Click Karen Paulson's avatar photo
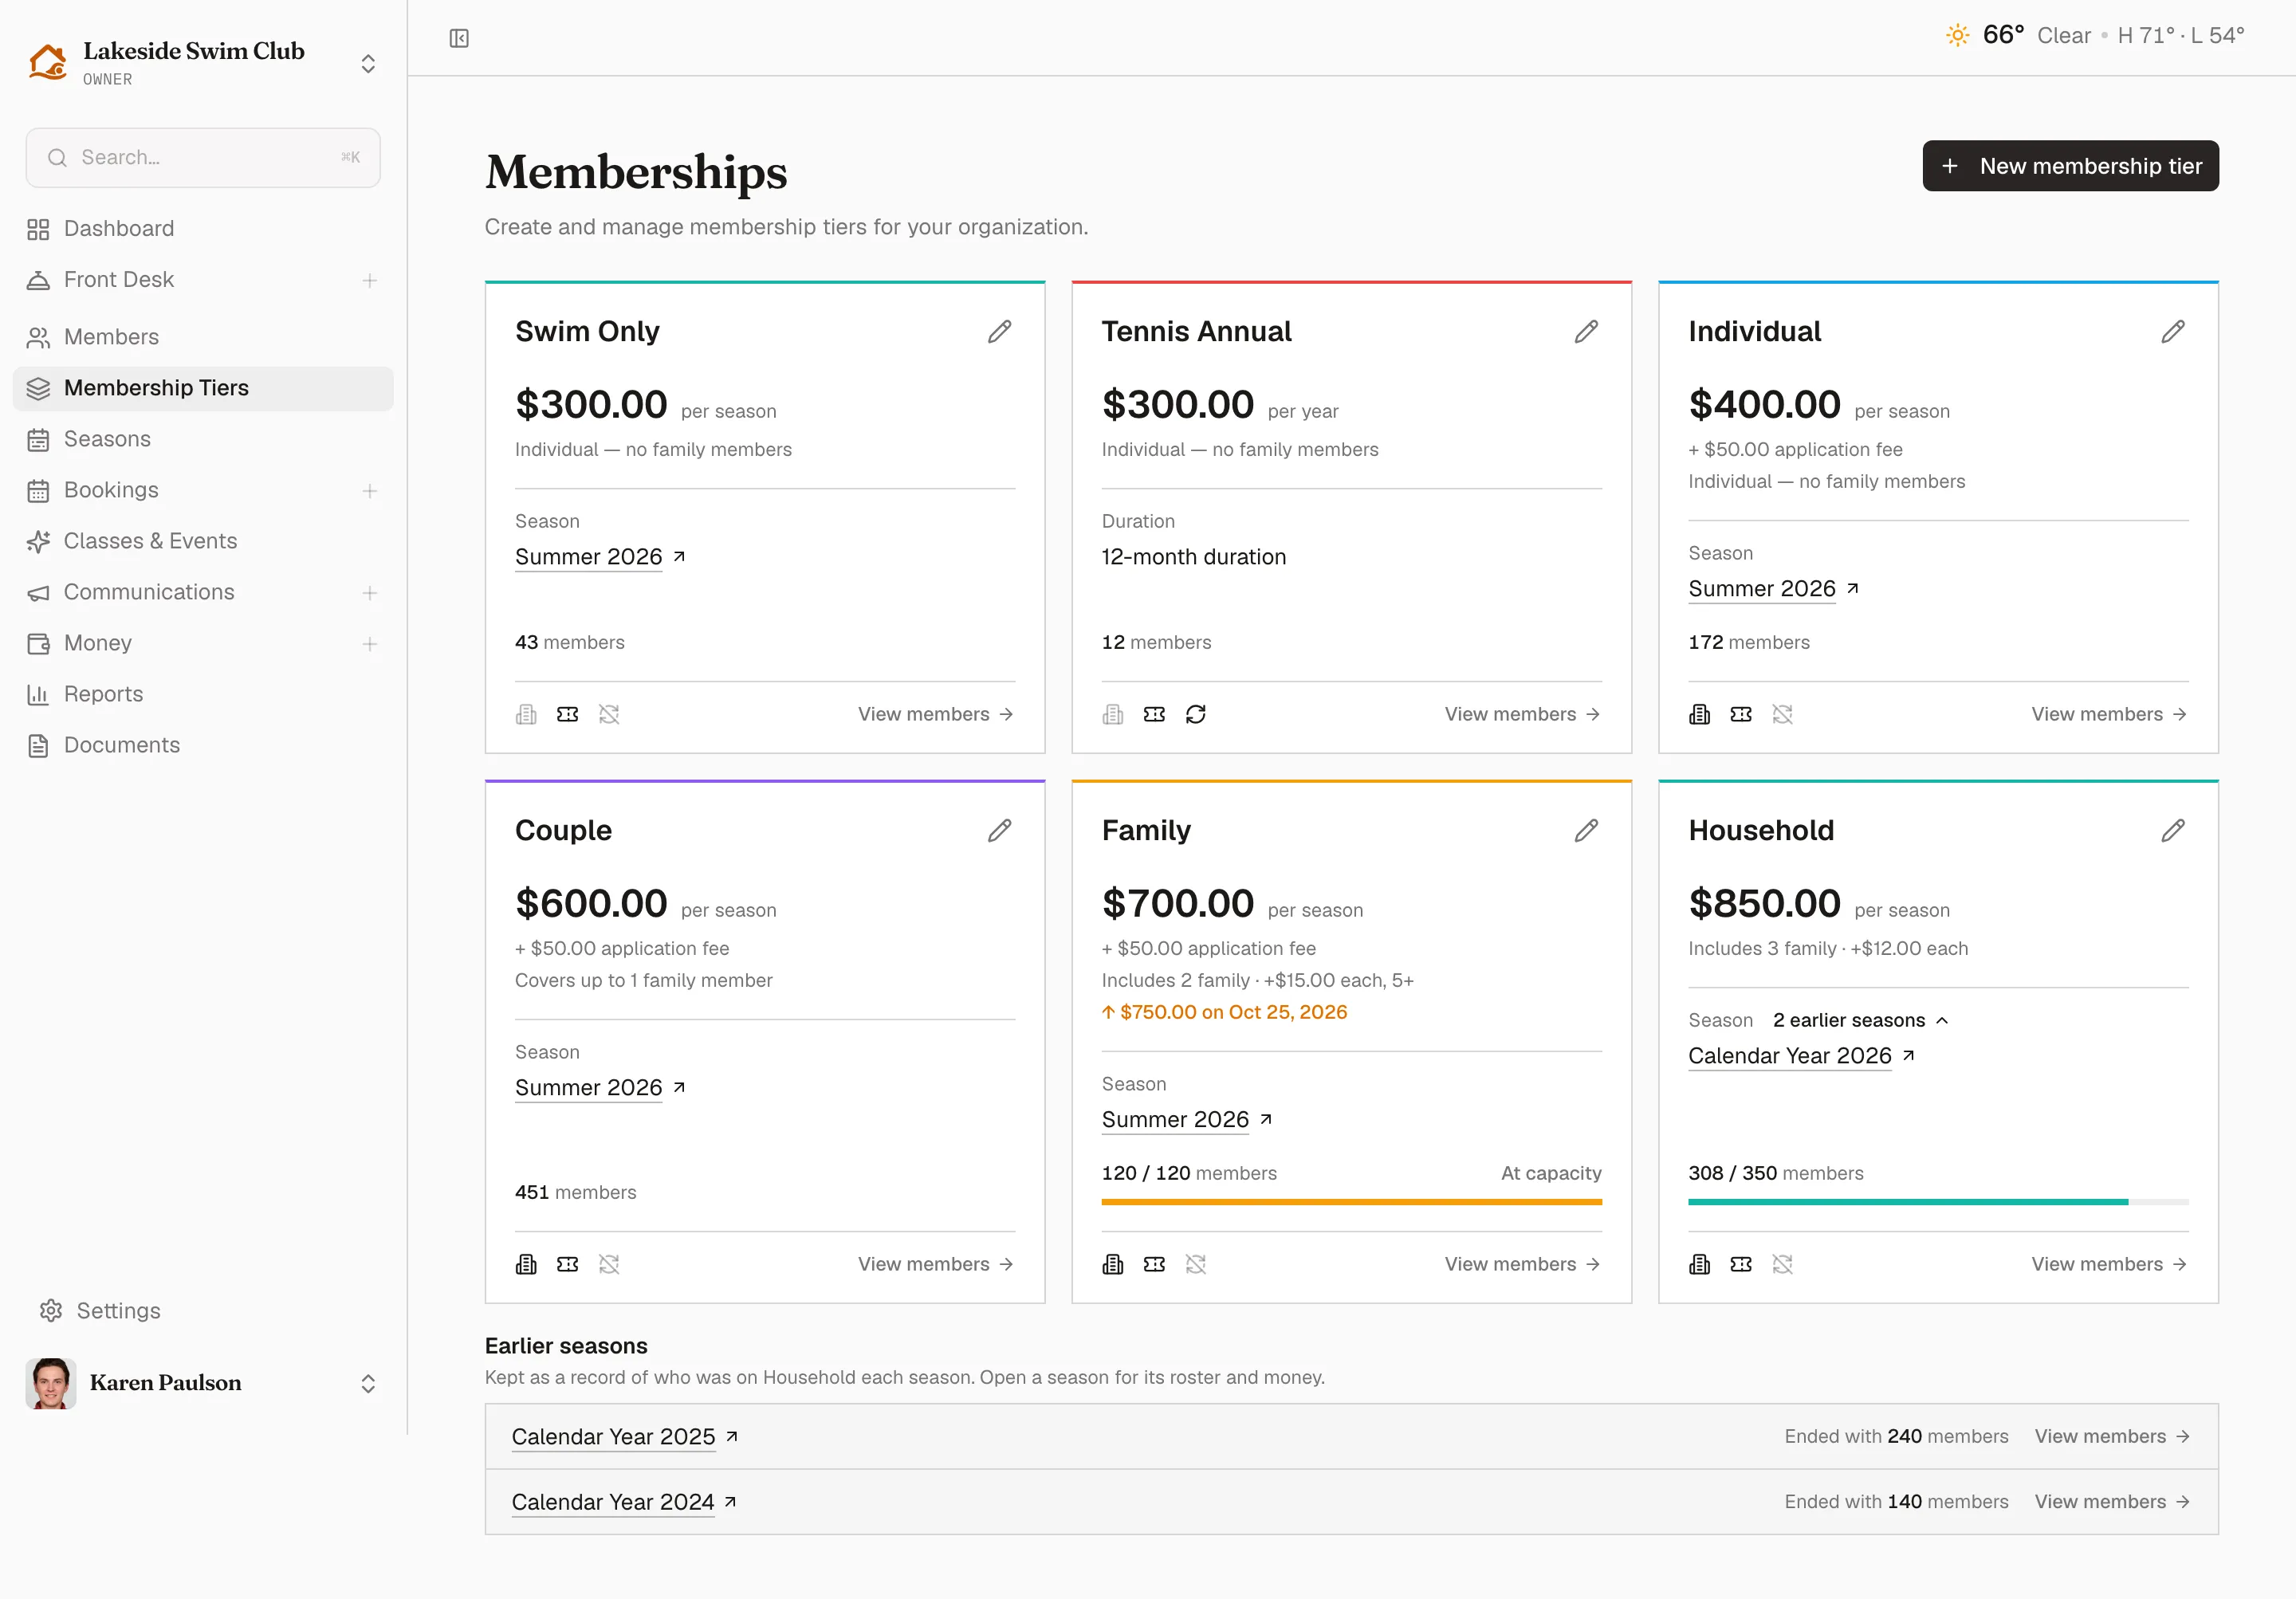Viewport: 2296px width, 1599px height. [51, 1384]
